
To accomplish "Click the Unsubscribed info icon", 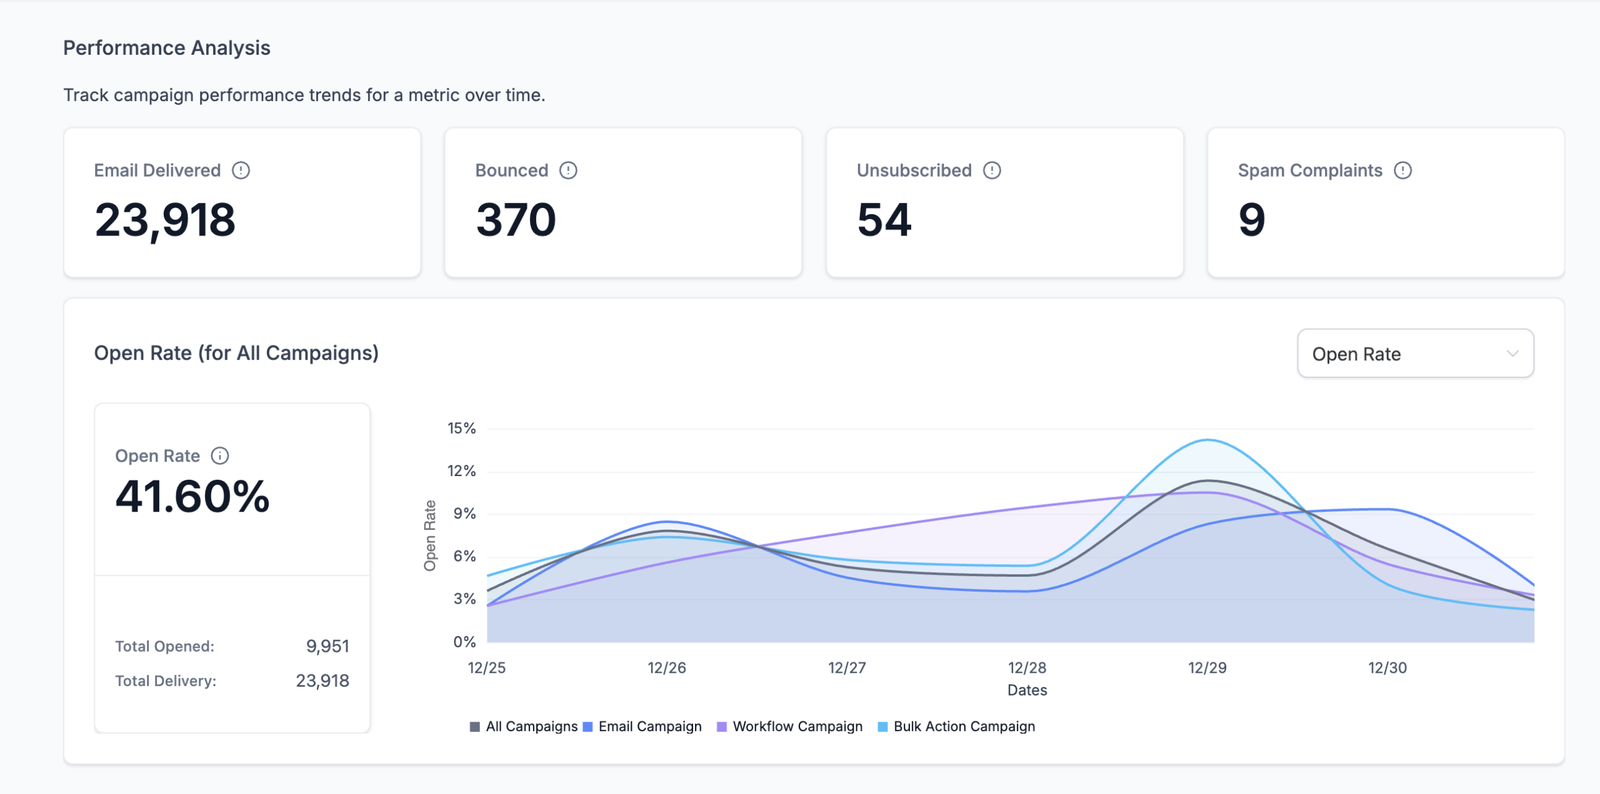I will [x=992, y=170].
